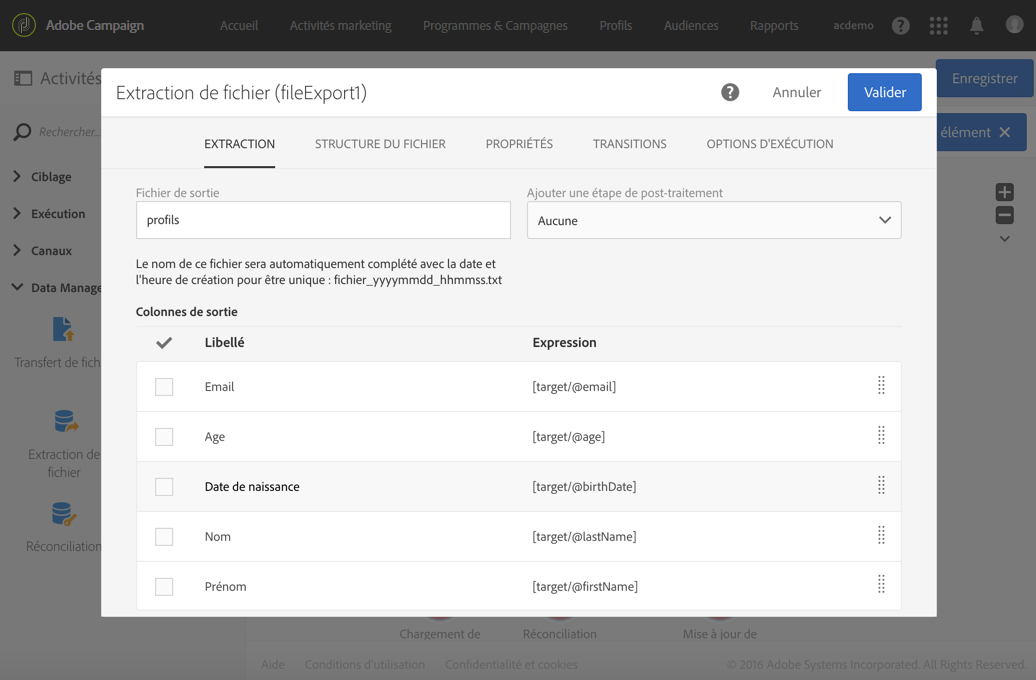Click the zoom in plus icon on canvas
This screenshot has width=1036, height=680.
(x=1004, y=192)
